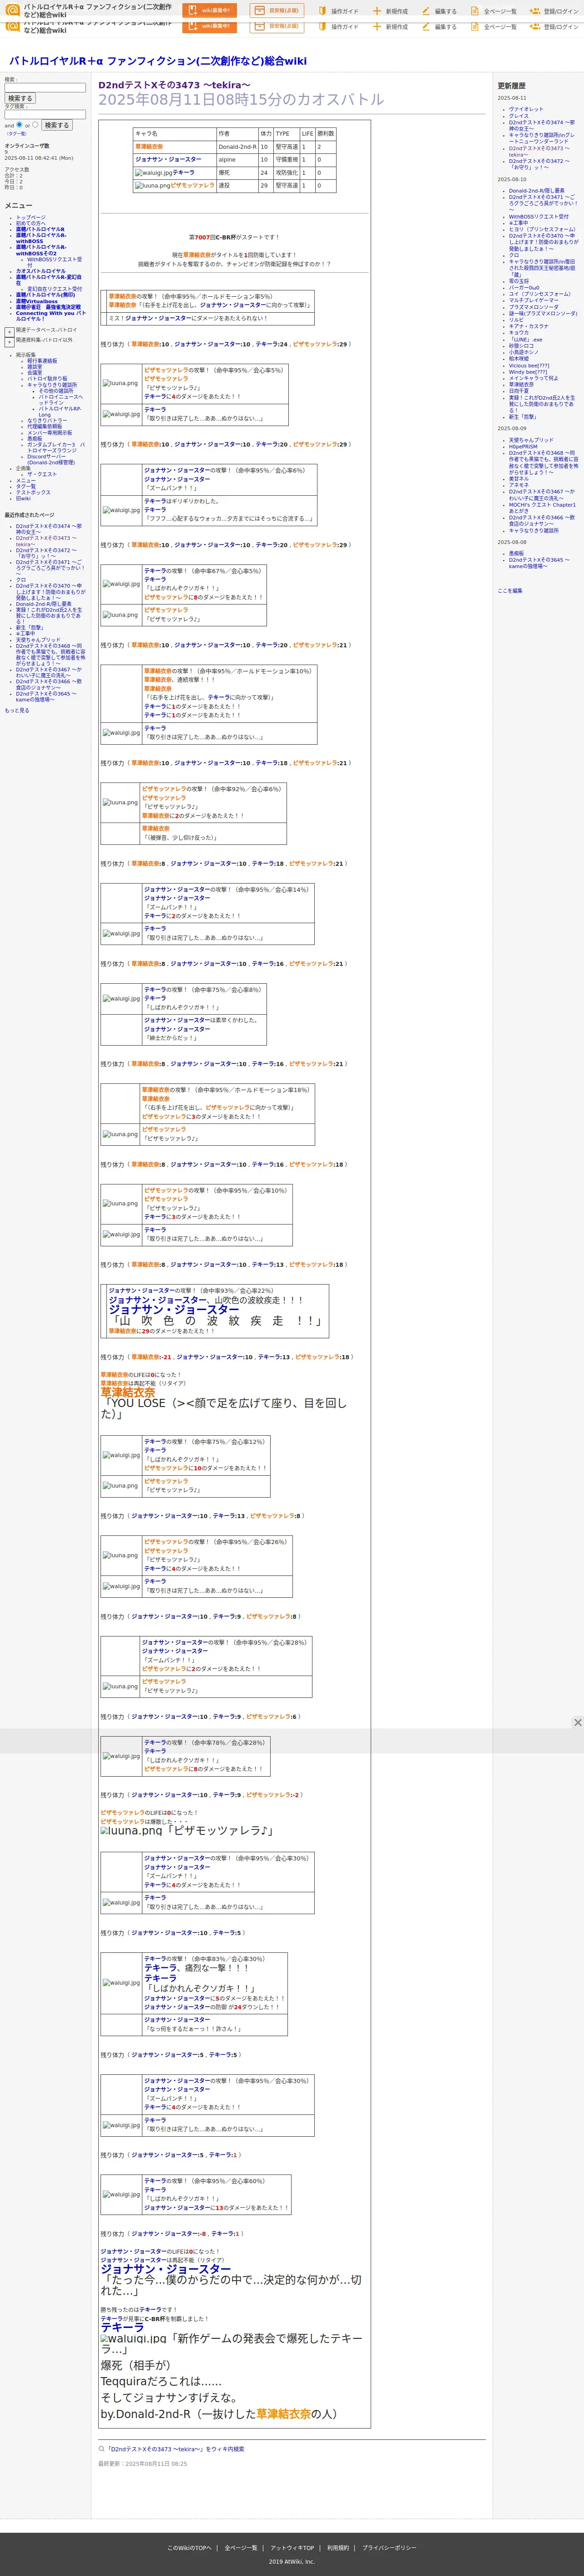Screen dimensions: 584x2576
Task: Open バーガー0ω0 in update history
Action: point(524,288)
